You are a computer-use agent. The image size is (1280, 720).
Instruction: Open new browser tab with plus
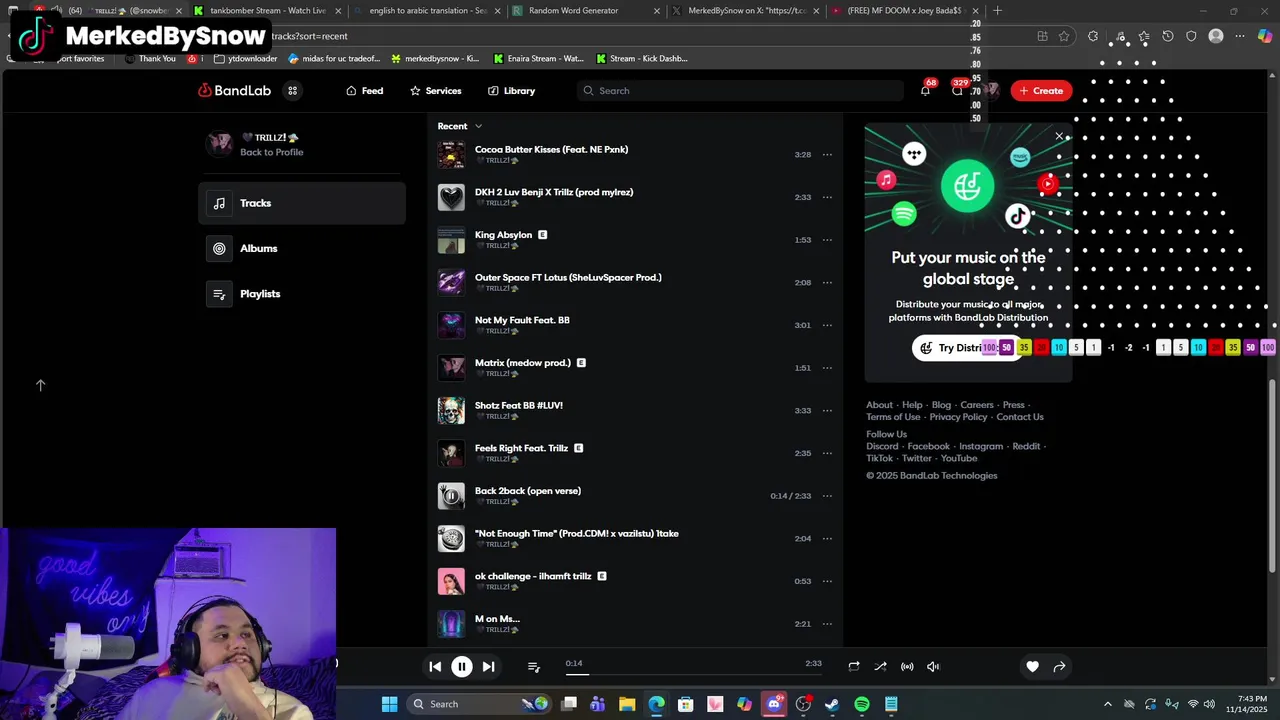point(997,11)
